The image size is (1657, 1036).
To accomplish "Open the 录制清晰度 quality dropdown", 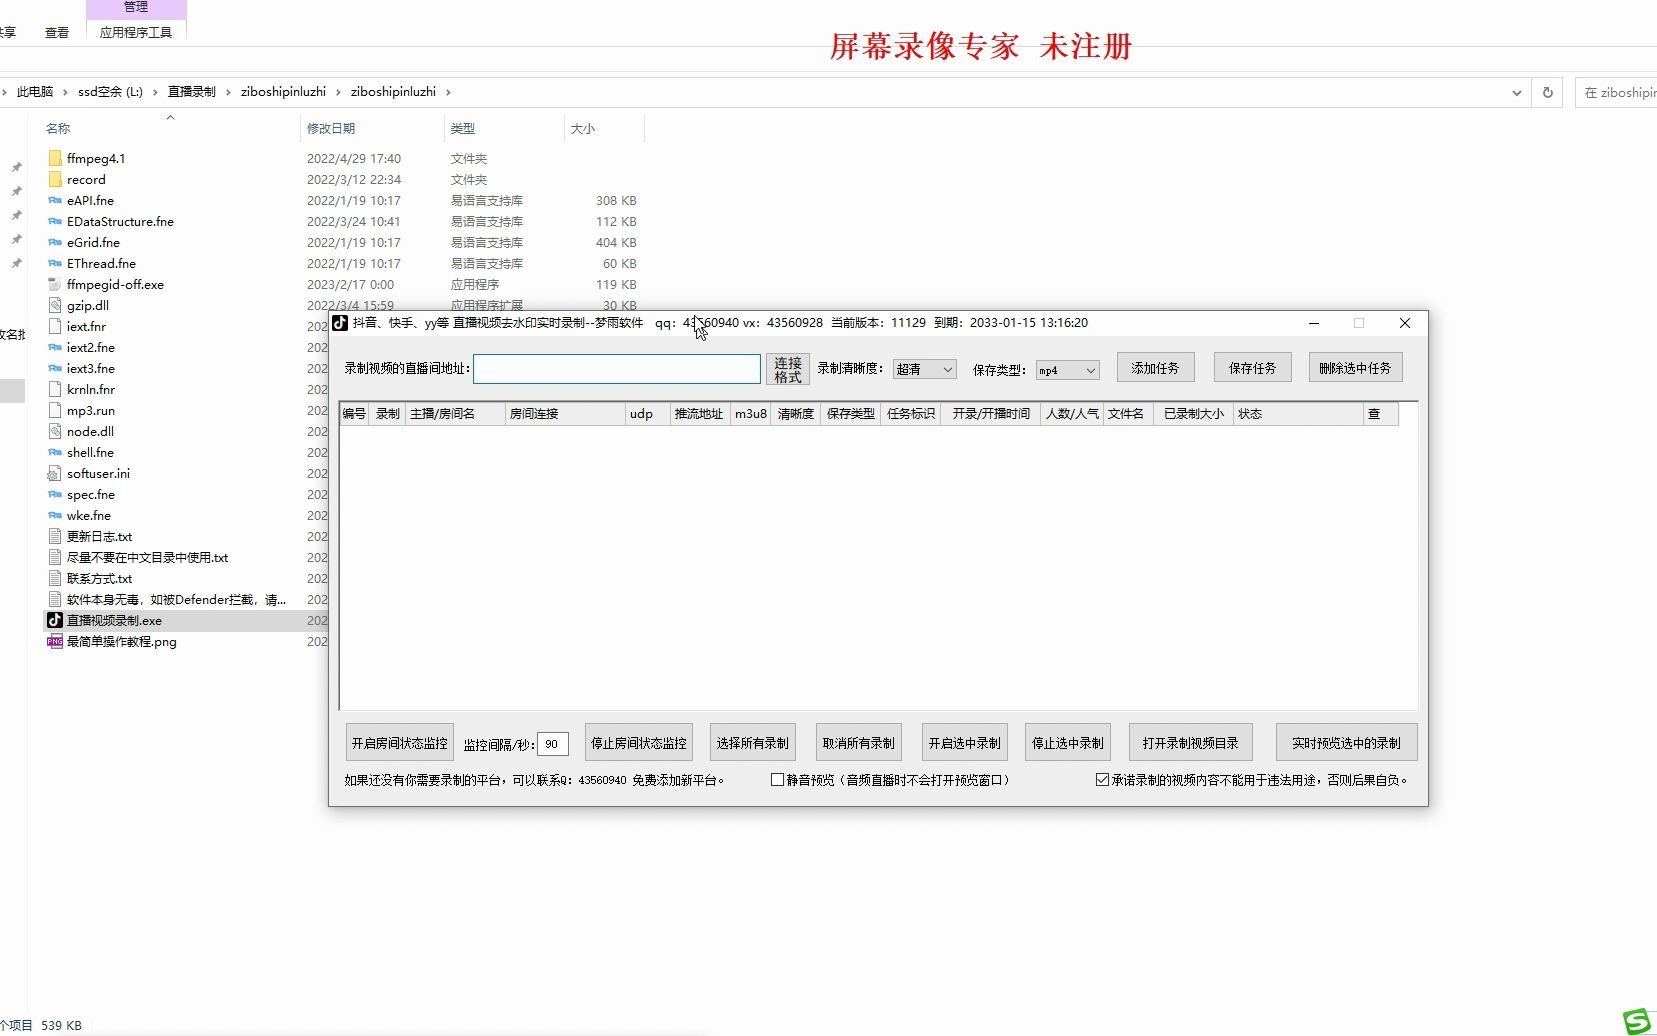I will [x=925, y=369].
